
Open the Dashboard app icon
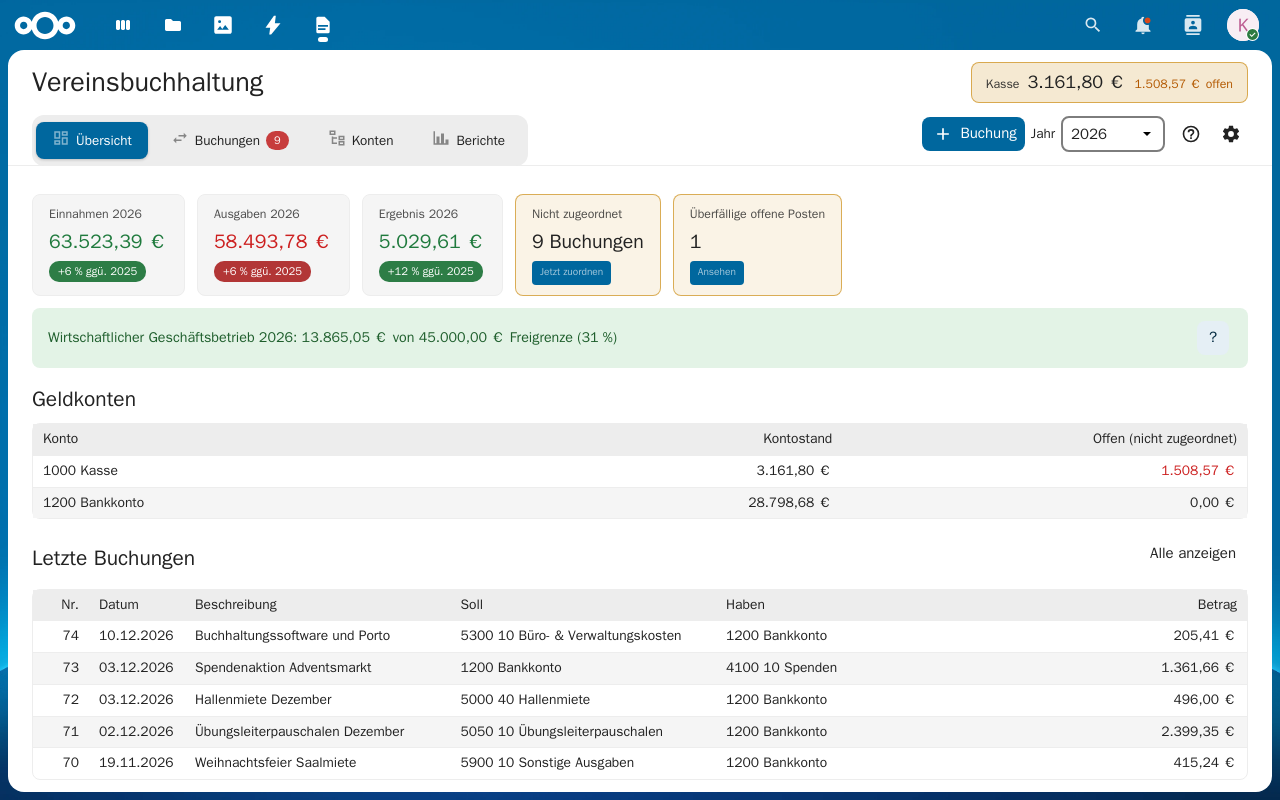coord(123,25)
